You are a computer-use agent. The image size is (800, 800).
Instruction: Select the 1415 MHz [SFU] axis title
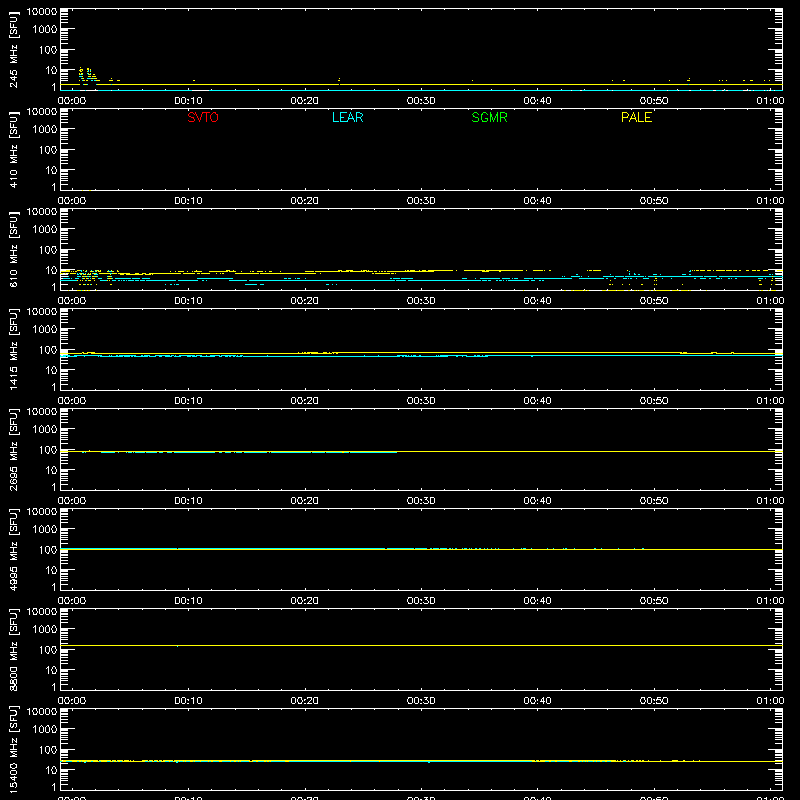(13, 349)
